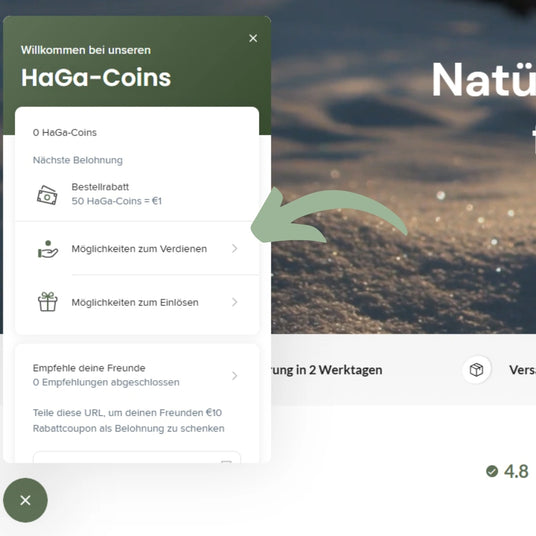Click the hand with coin earning icon
This screenshot has height=536, width=536.
pos(48,249)
